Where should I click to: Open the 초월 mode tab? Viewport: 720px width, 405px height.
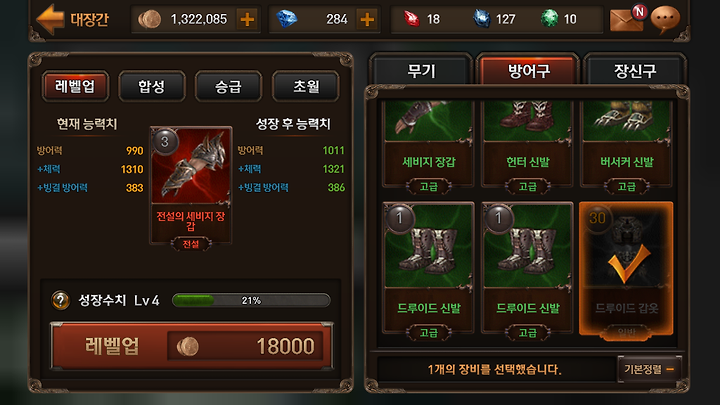[306, 86]
